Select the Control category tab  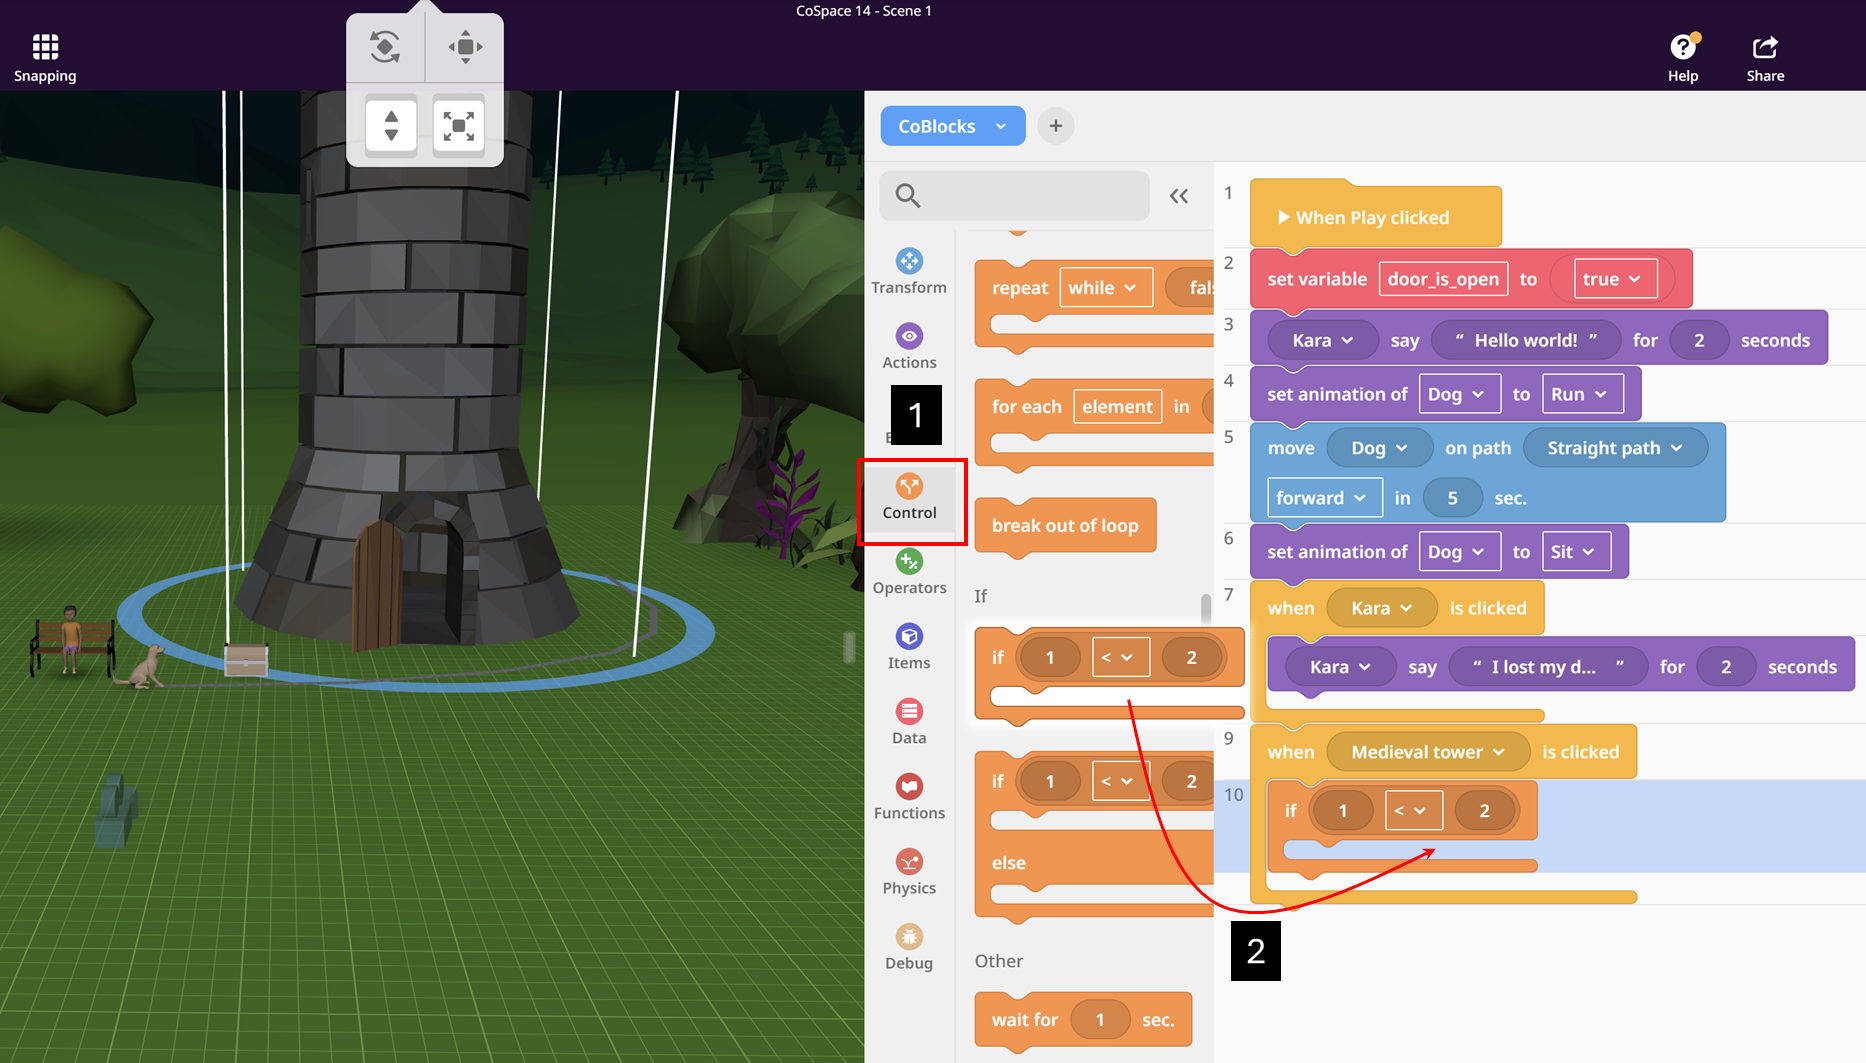pyautogui.click(x=910, y=498)
